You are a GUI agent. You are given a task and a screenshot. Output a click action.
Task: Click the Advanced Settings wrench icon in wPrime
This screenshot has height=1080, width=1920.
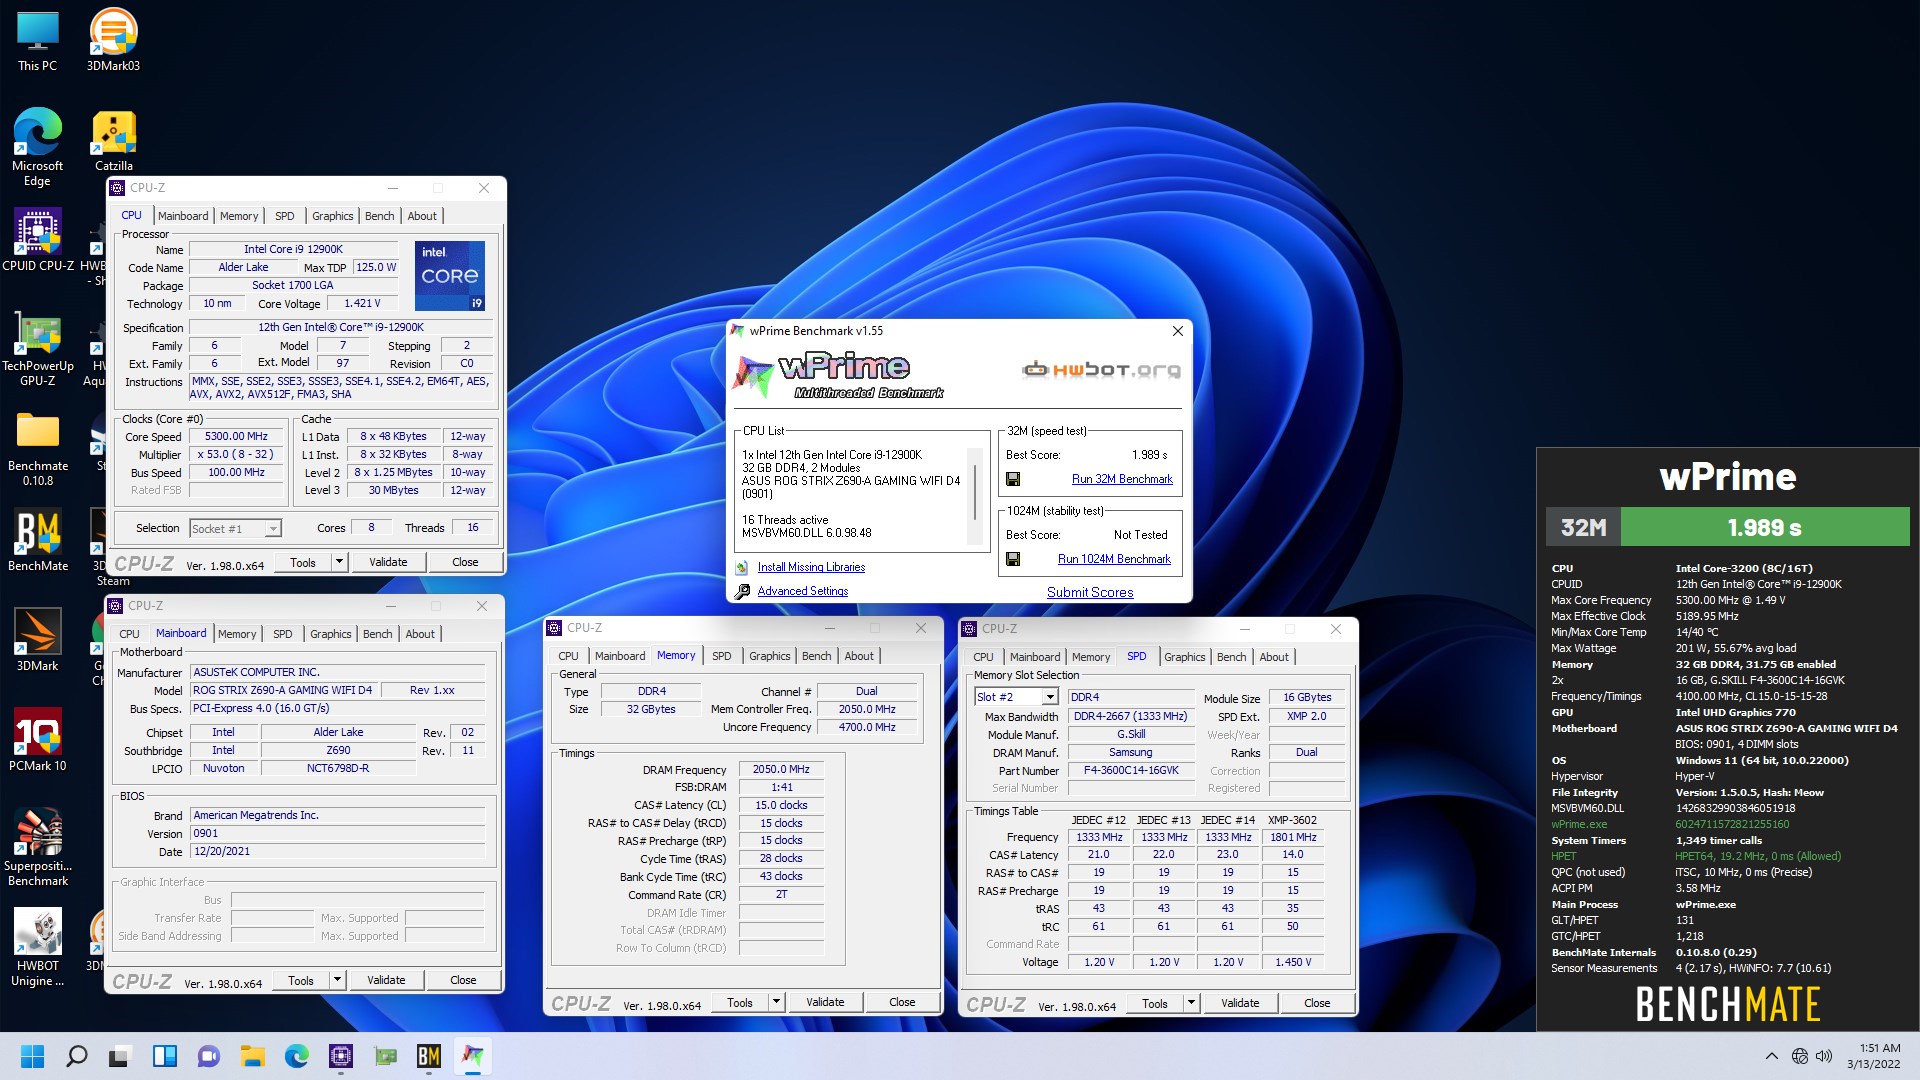(x=742, y=592)
